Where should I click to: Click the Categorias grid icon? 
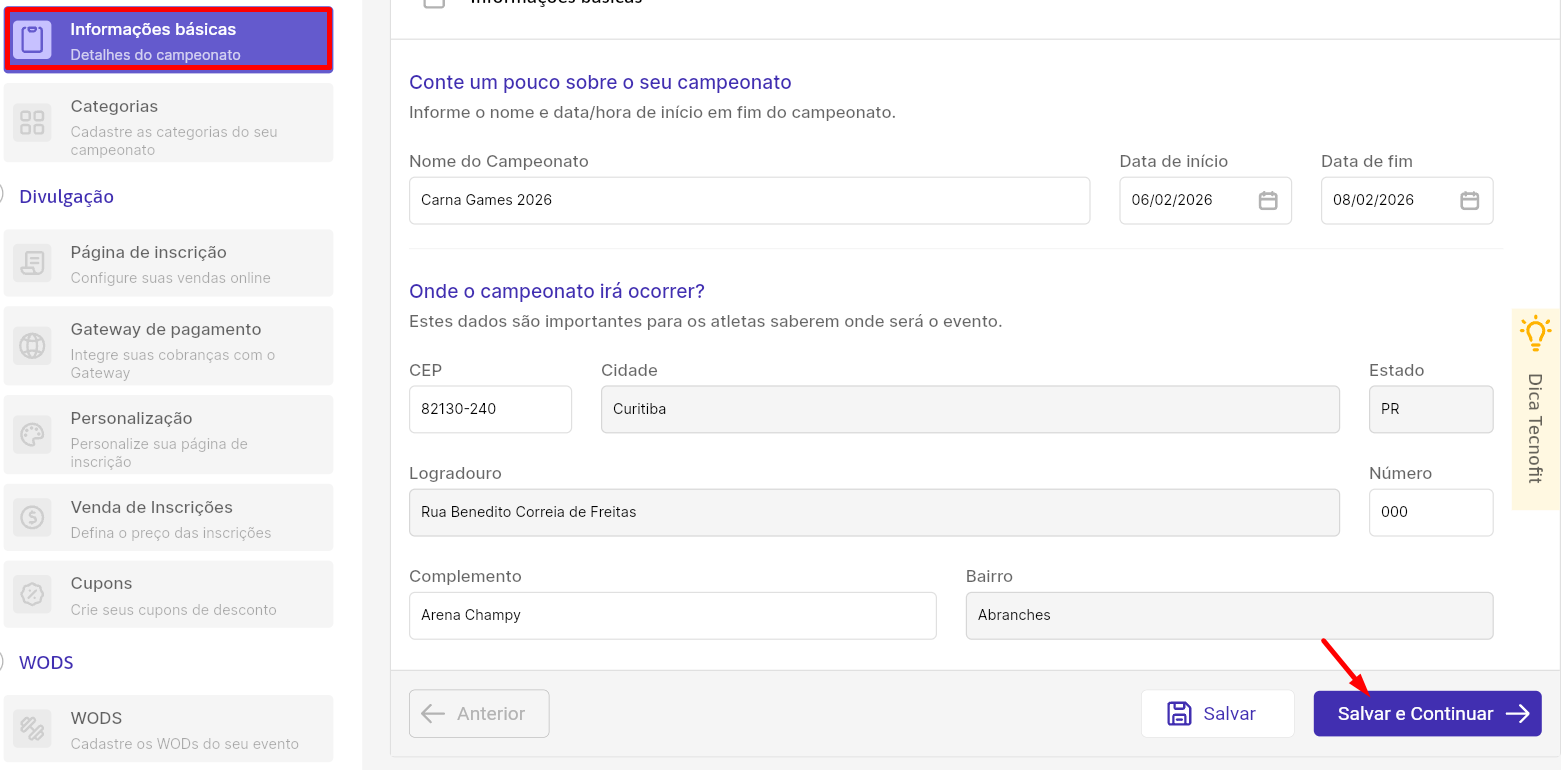32,123
